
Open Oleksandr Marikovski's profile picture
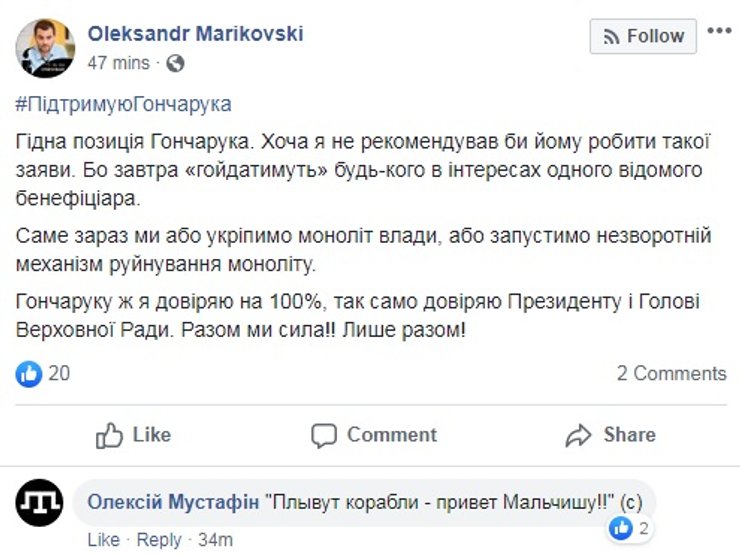(x=45, y=47)
